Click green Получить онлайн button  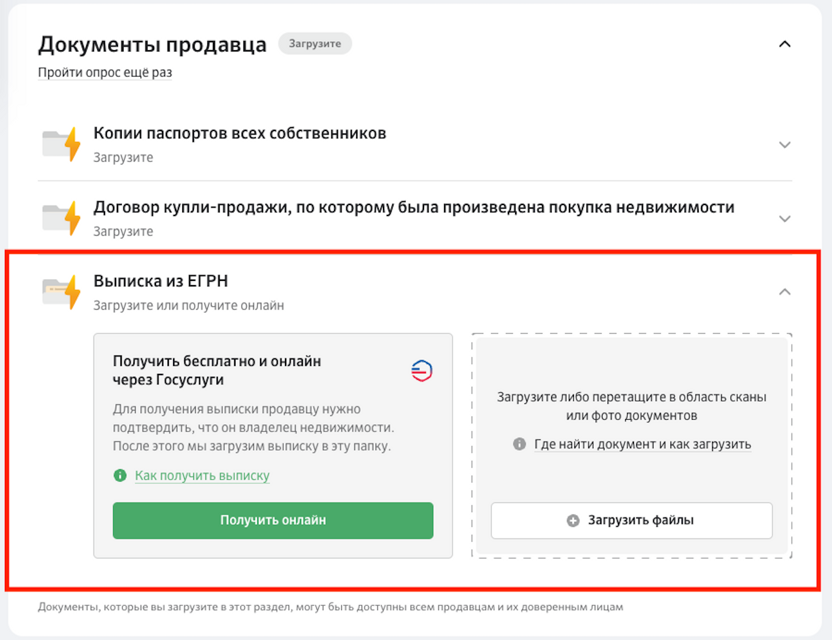(x=273, y=521)
